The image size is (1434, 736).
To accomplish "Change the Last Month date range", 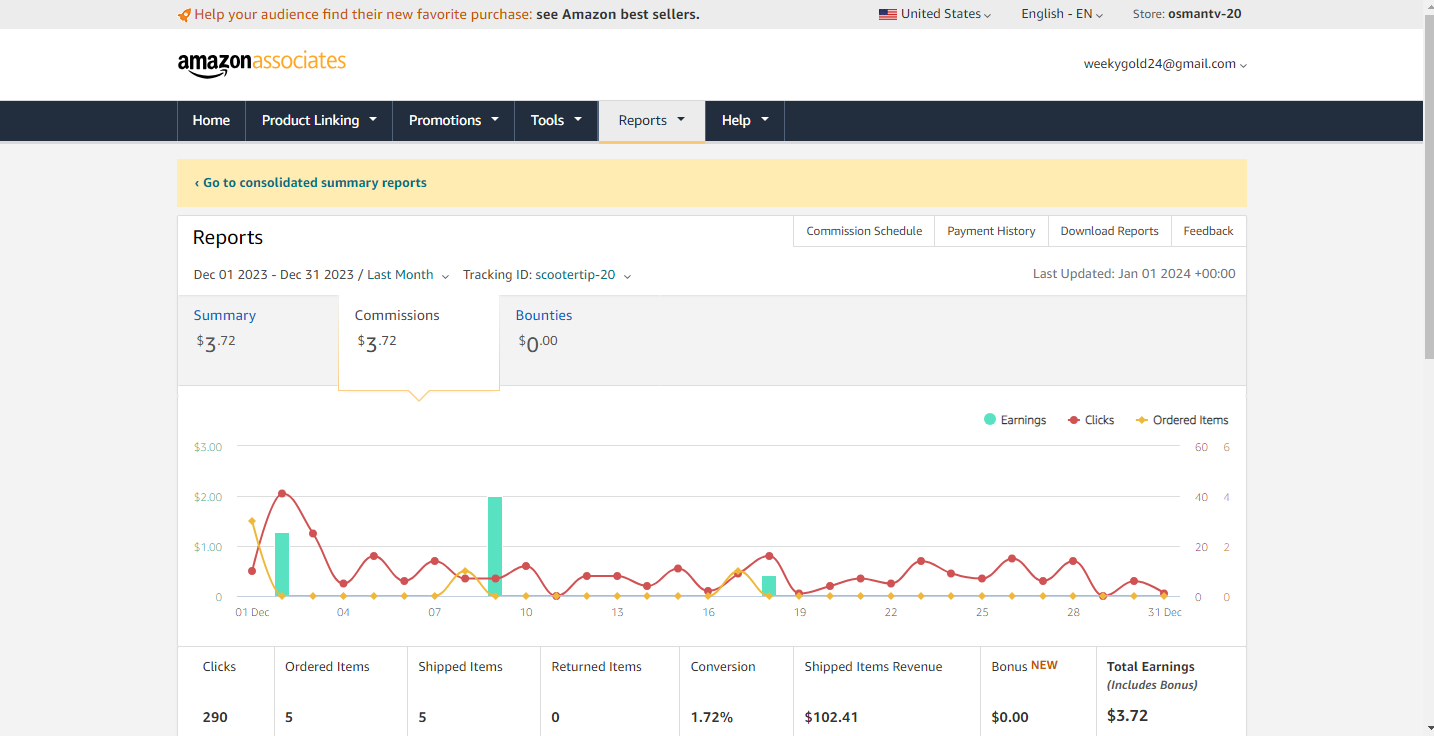I will point(408,275).
